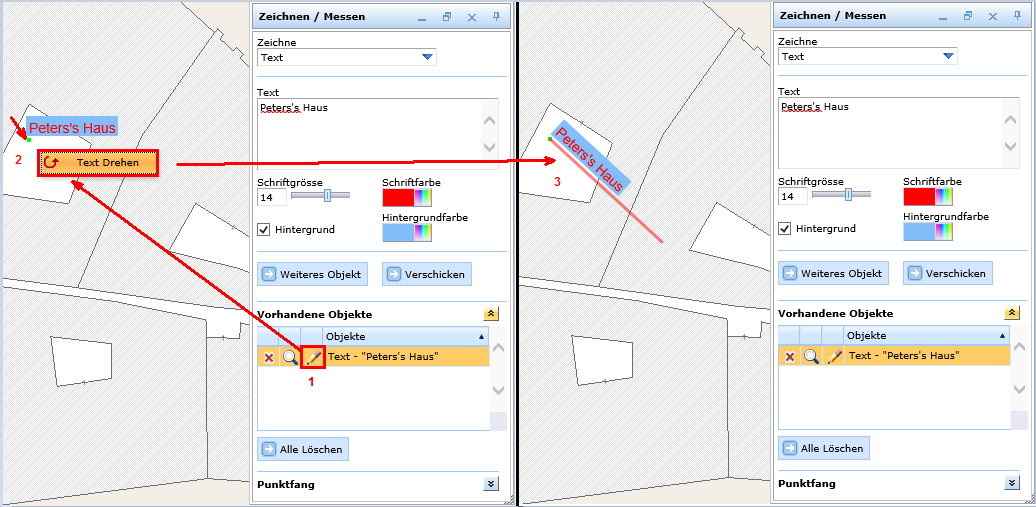Image resolution: width=1036 pixels, height=507 pixels.
Task: Open the Zeichne dropdown in left panel
Action: (427, 58)
